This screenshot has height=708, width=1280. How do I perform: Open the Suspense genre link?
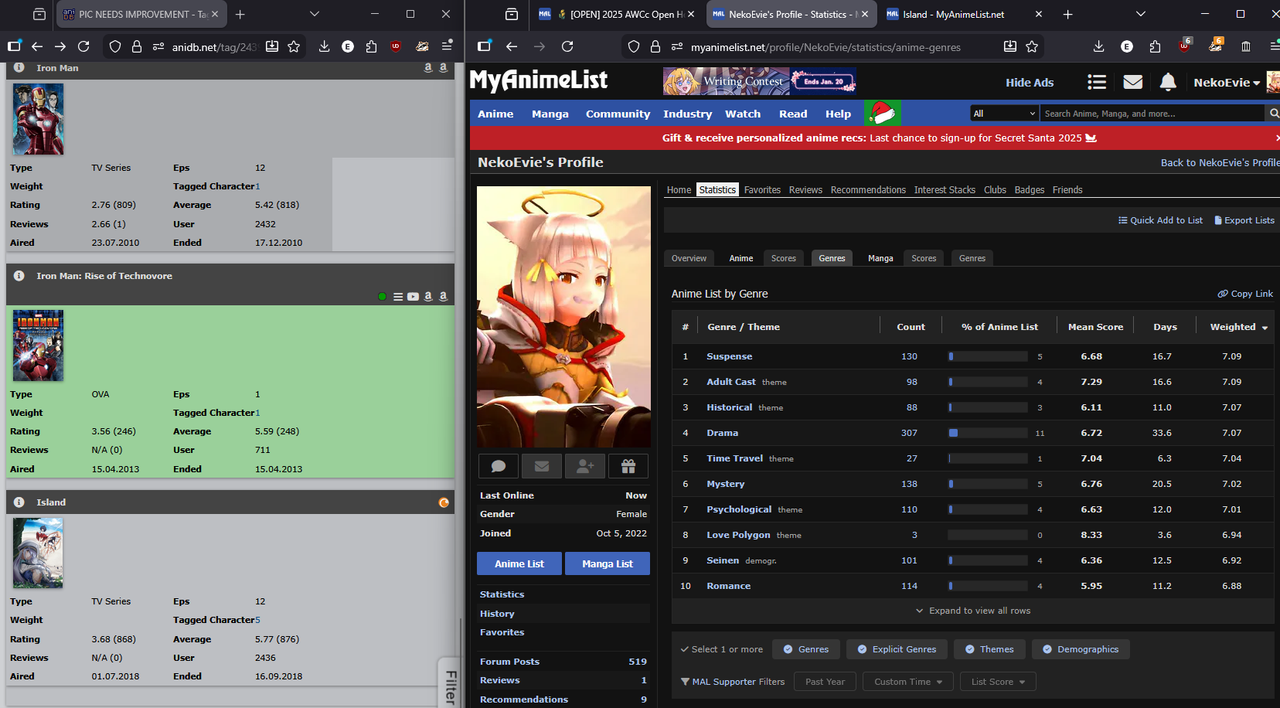tap(729, 356)
